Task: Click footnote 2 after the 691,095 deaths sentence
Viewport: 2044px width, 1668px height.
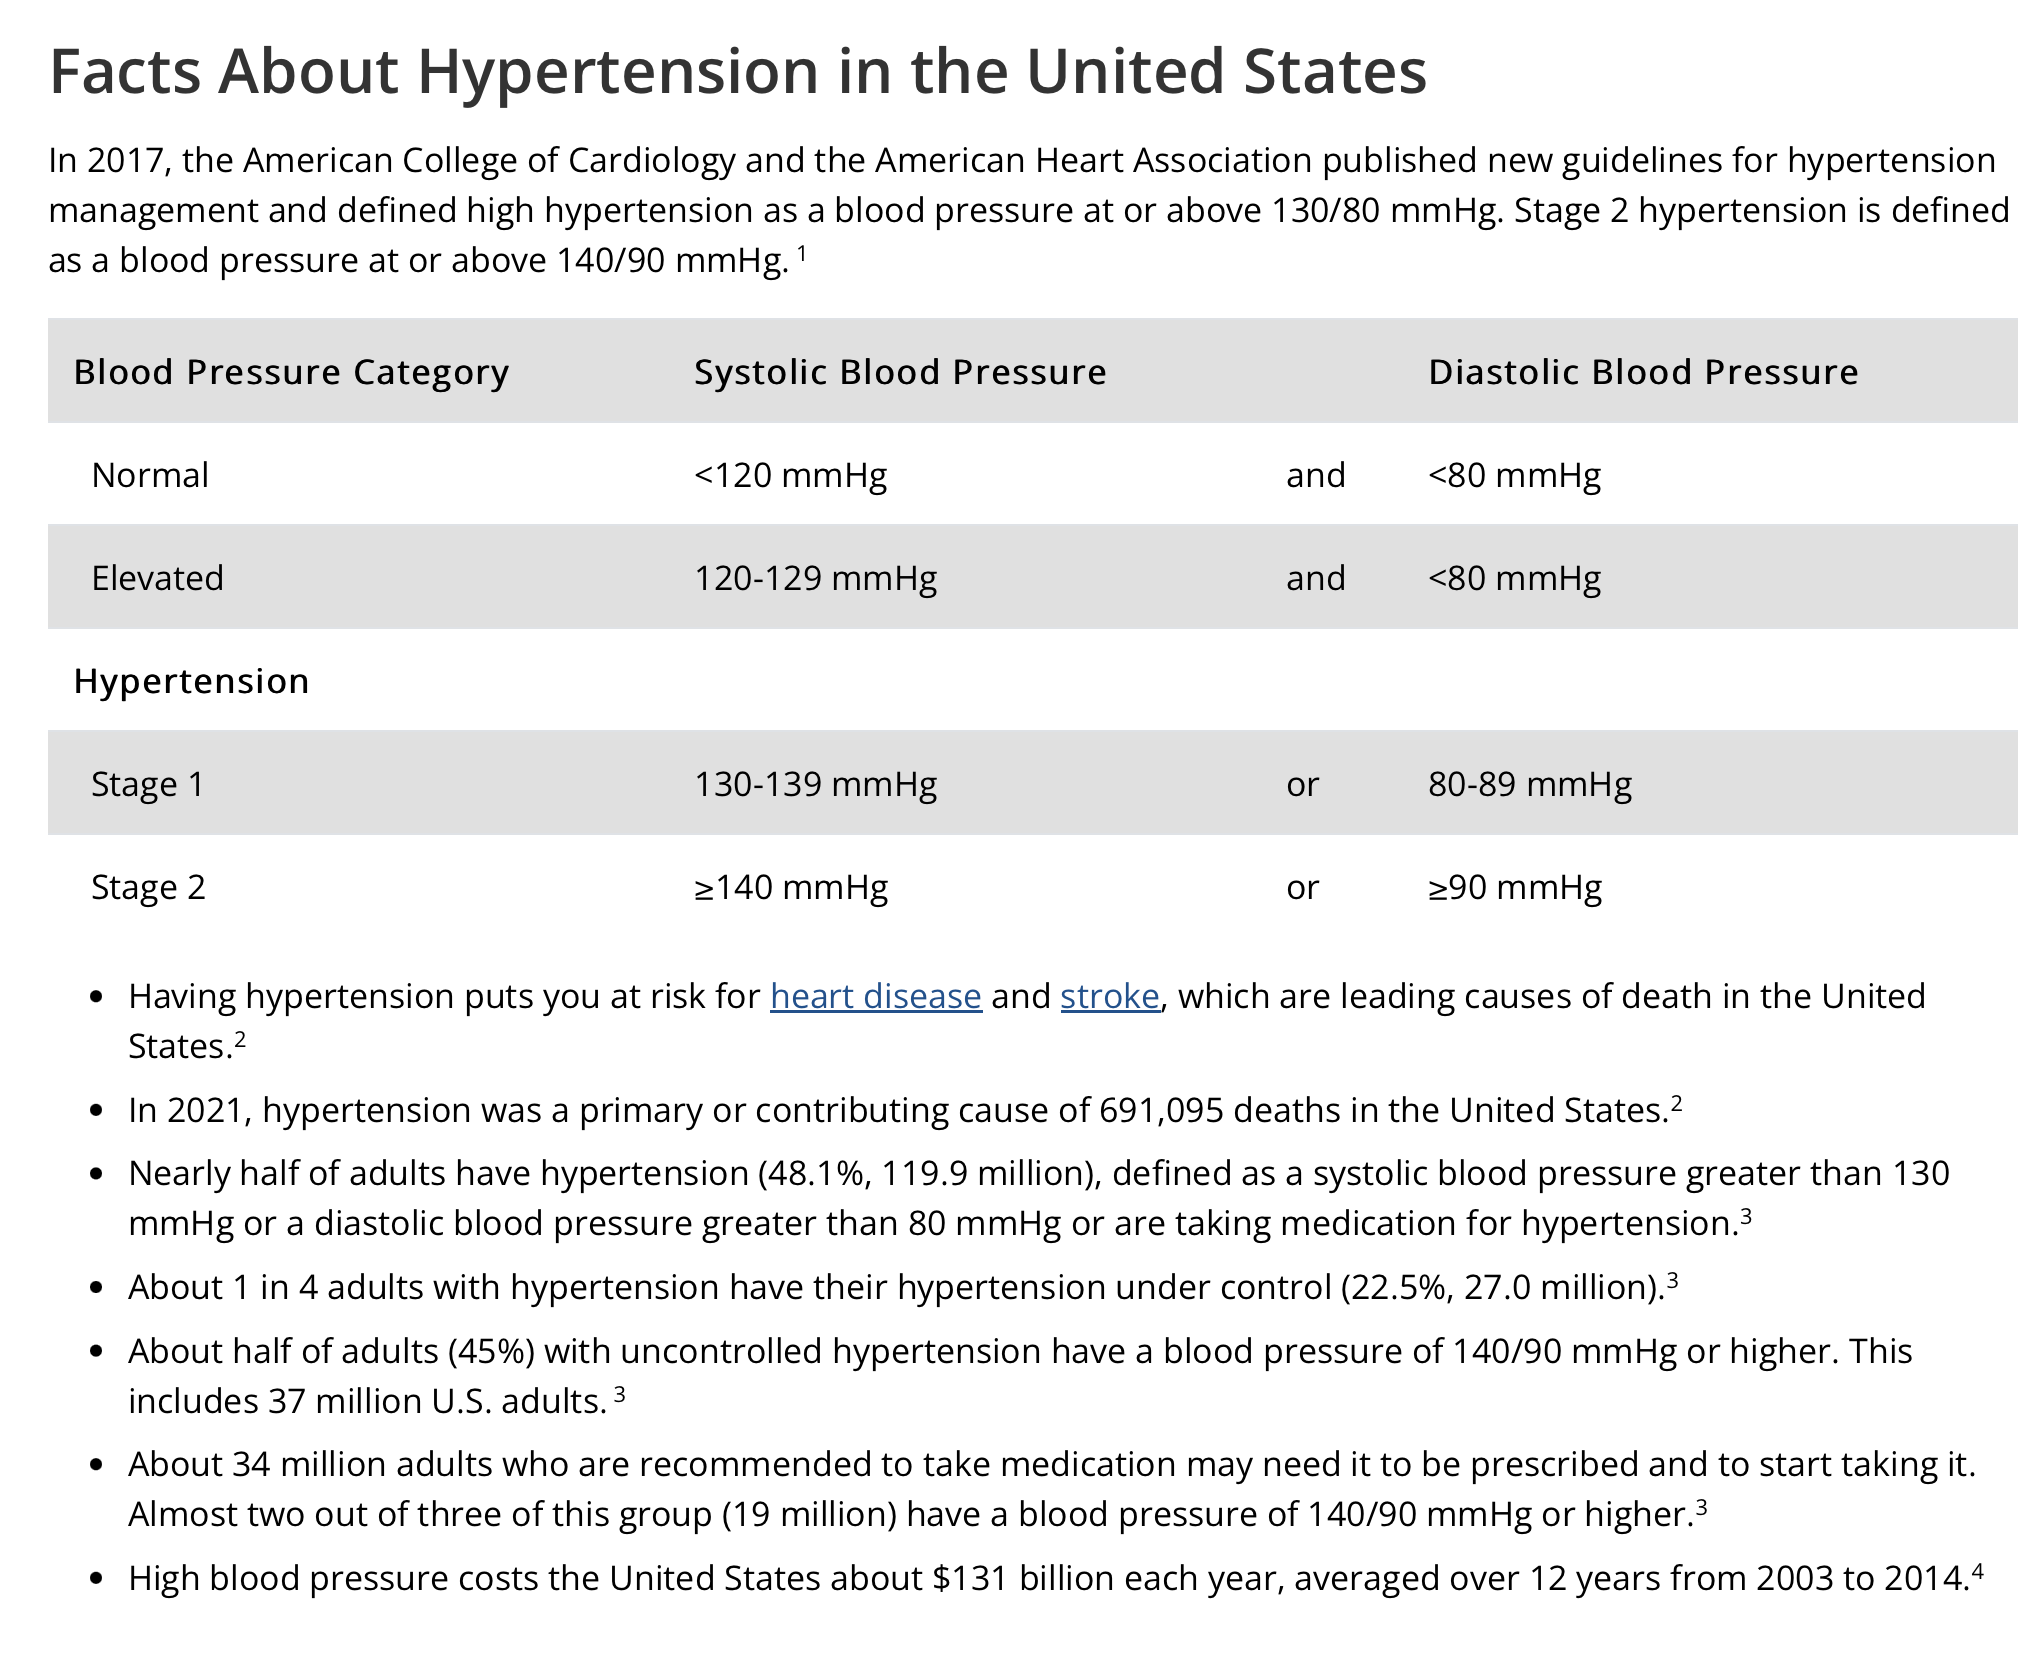Action: 1676,1103
